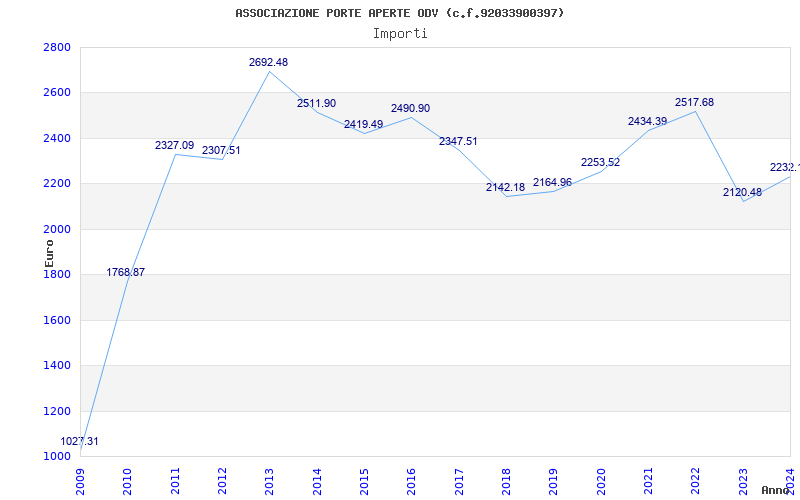Click the y-axis value 1800
This screenshot has height=500, width=800.
57,274
